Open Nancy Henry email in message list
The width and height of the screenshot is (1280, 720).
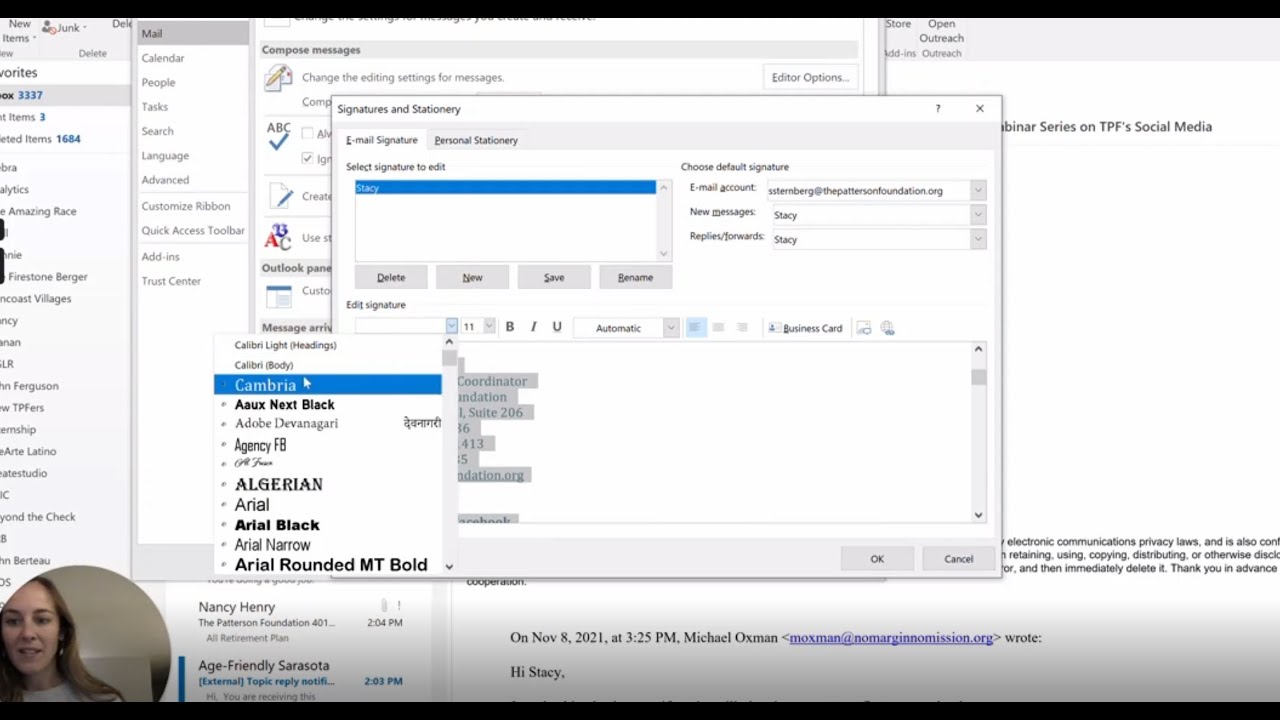click(x=300, y=622)
